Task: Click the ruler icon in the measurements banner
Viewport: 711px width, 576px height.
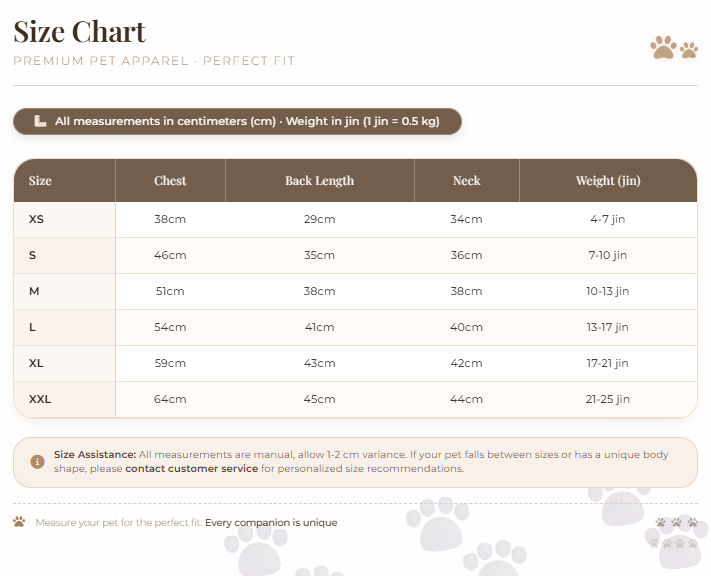Action: click(40, 121)
